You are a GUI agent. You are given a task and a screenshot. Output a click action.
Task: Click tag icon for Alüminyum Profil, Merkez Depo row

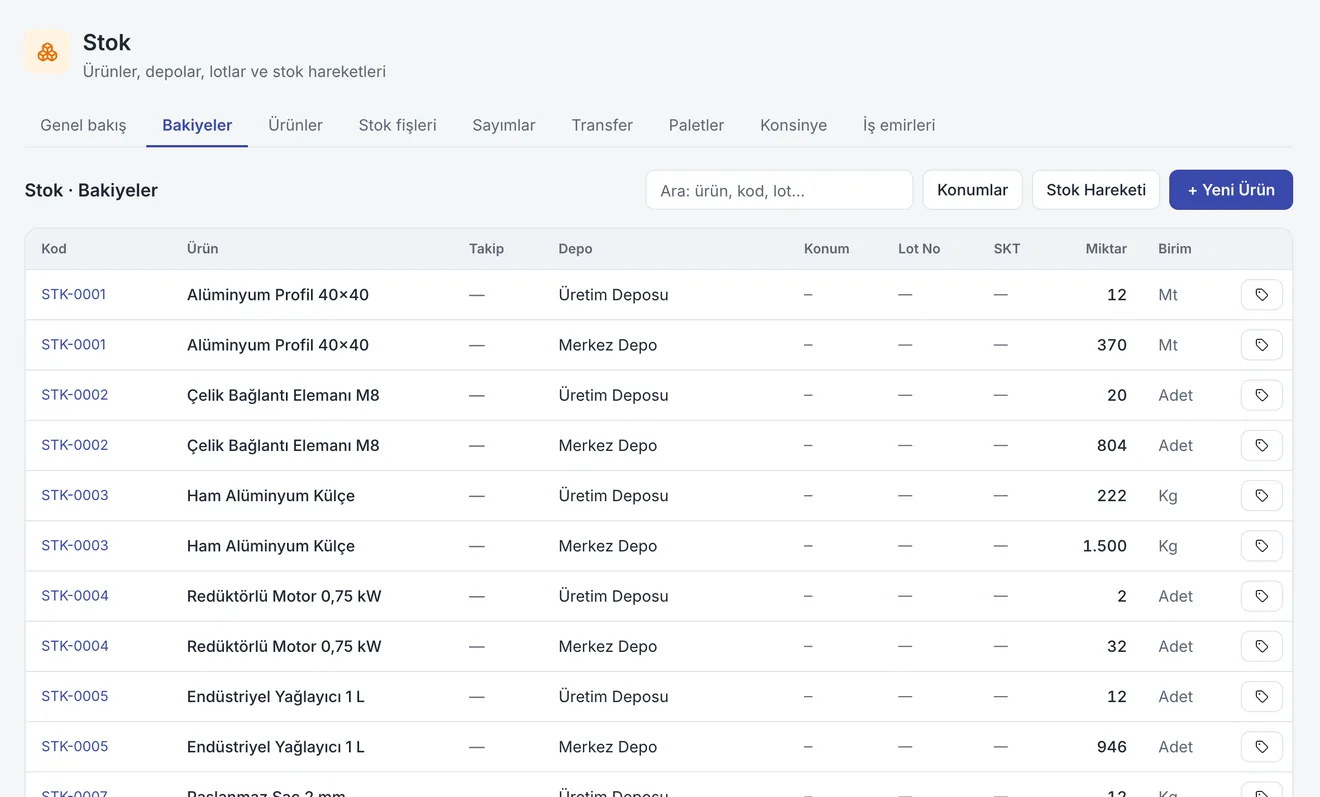(1261, 345)
